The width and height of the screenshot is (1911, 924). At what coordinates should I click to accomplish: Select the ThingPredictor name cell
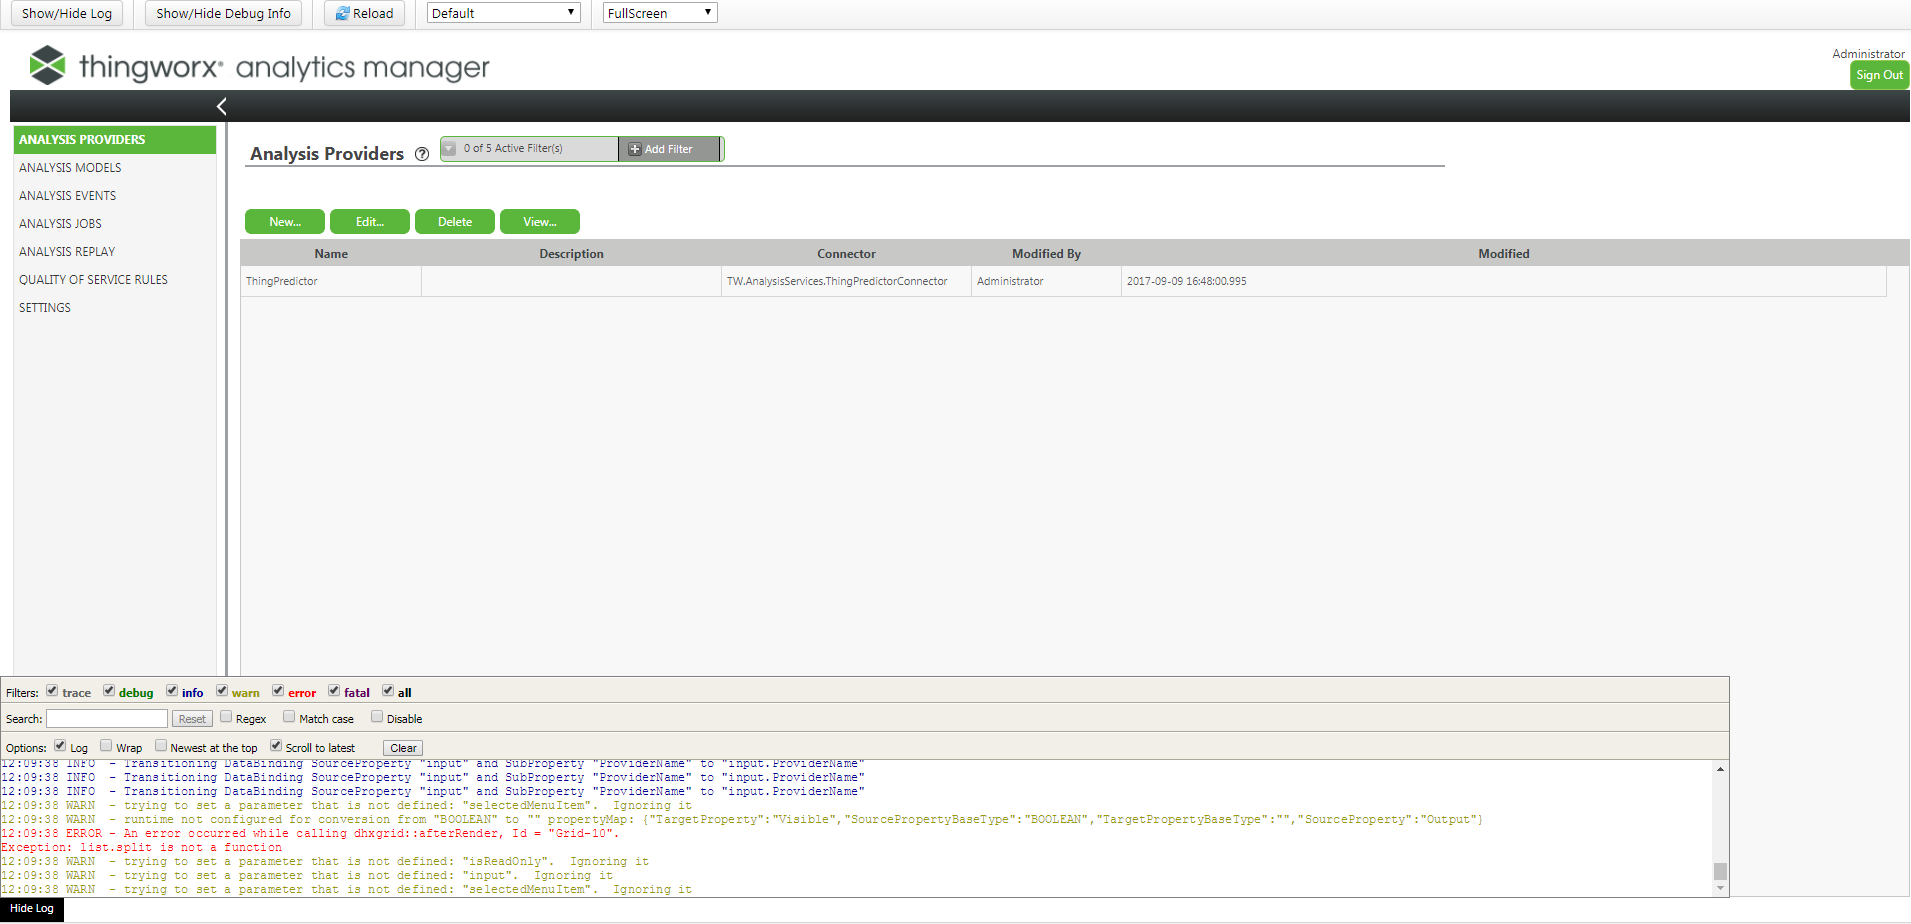point(331,281)
